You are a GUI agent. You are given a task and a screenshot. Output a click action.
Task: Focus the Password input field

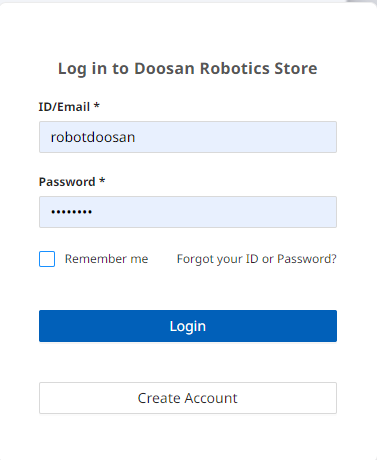tap(188, 212)
